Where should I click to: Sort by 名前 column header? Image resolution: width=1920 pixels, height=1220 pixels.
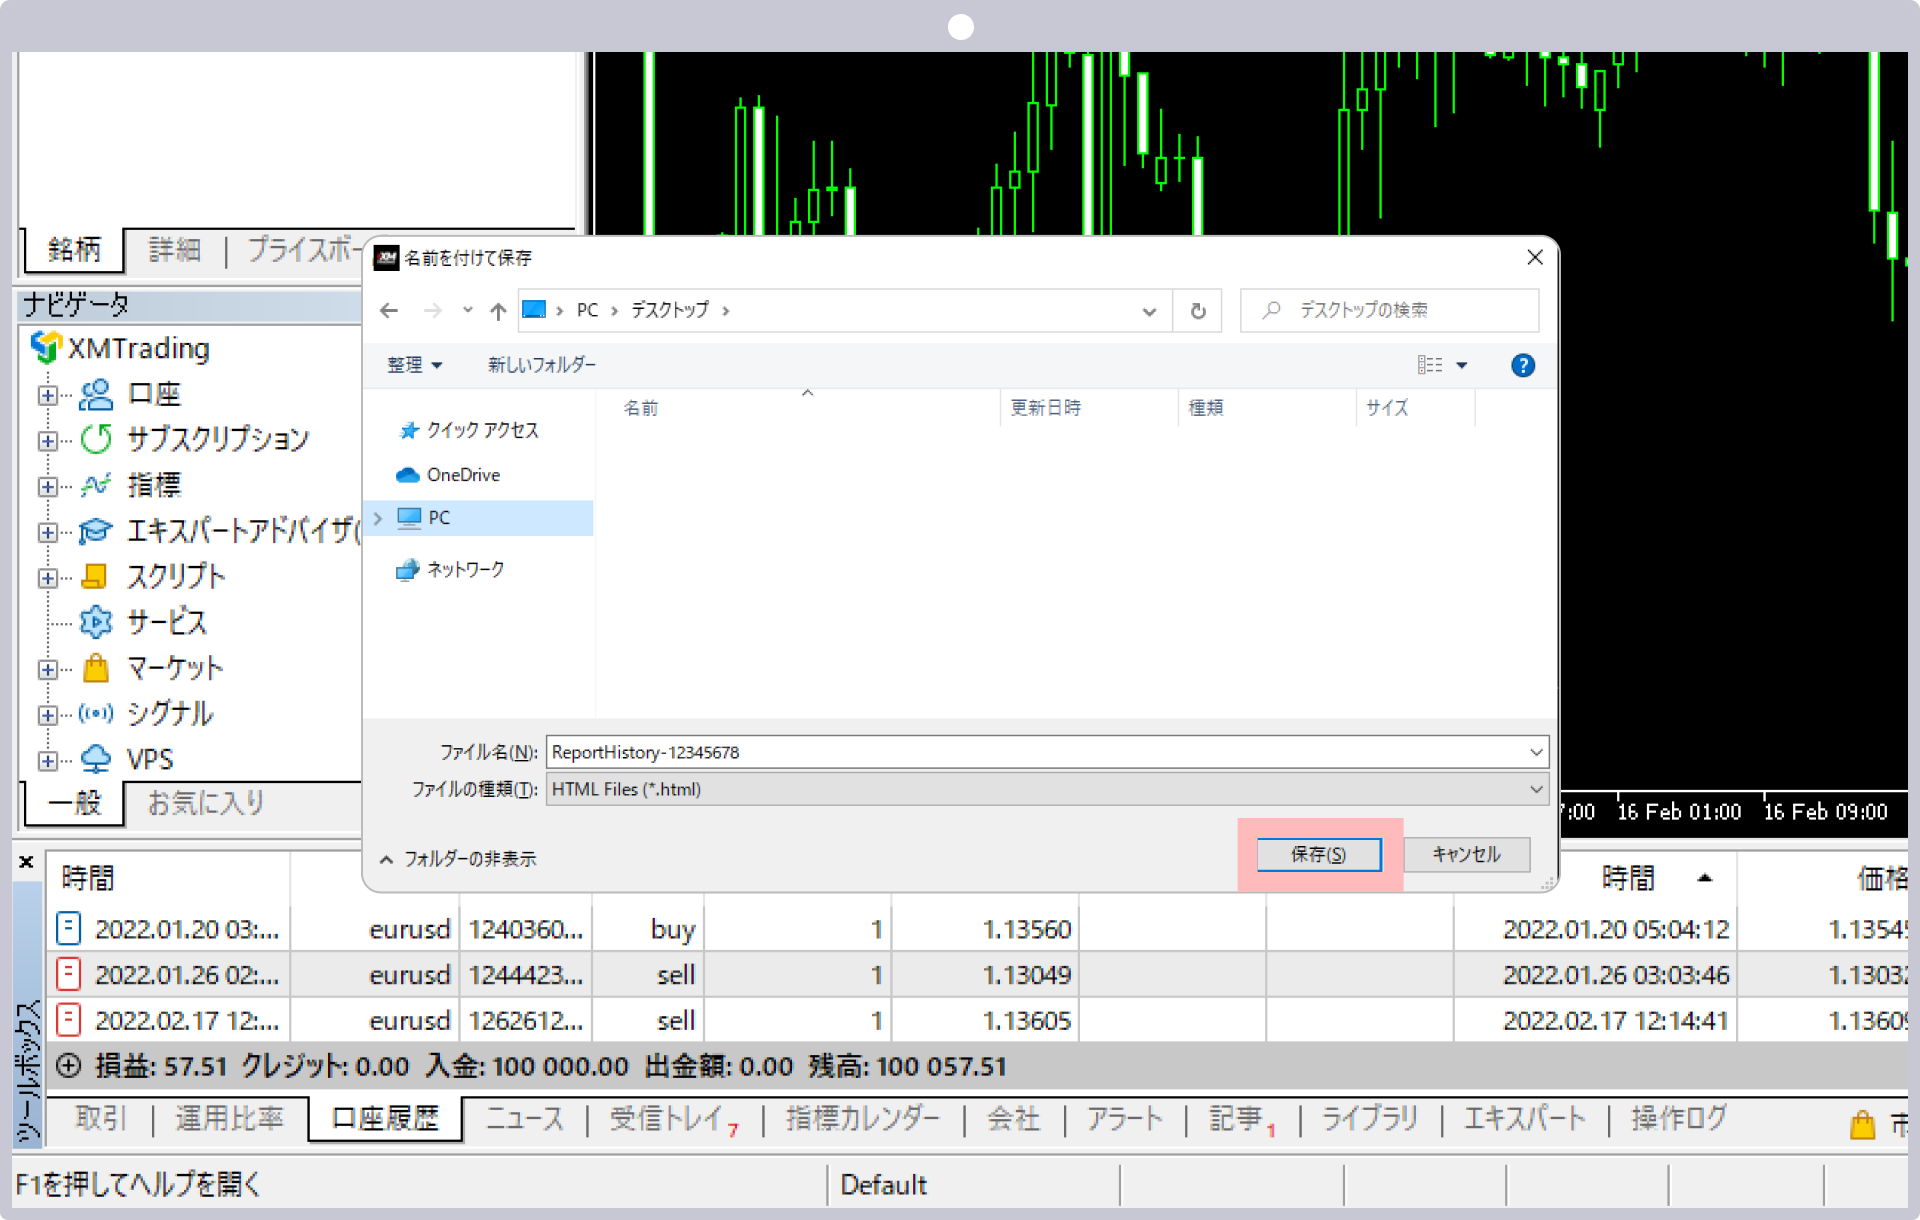[641, 407]
